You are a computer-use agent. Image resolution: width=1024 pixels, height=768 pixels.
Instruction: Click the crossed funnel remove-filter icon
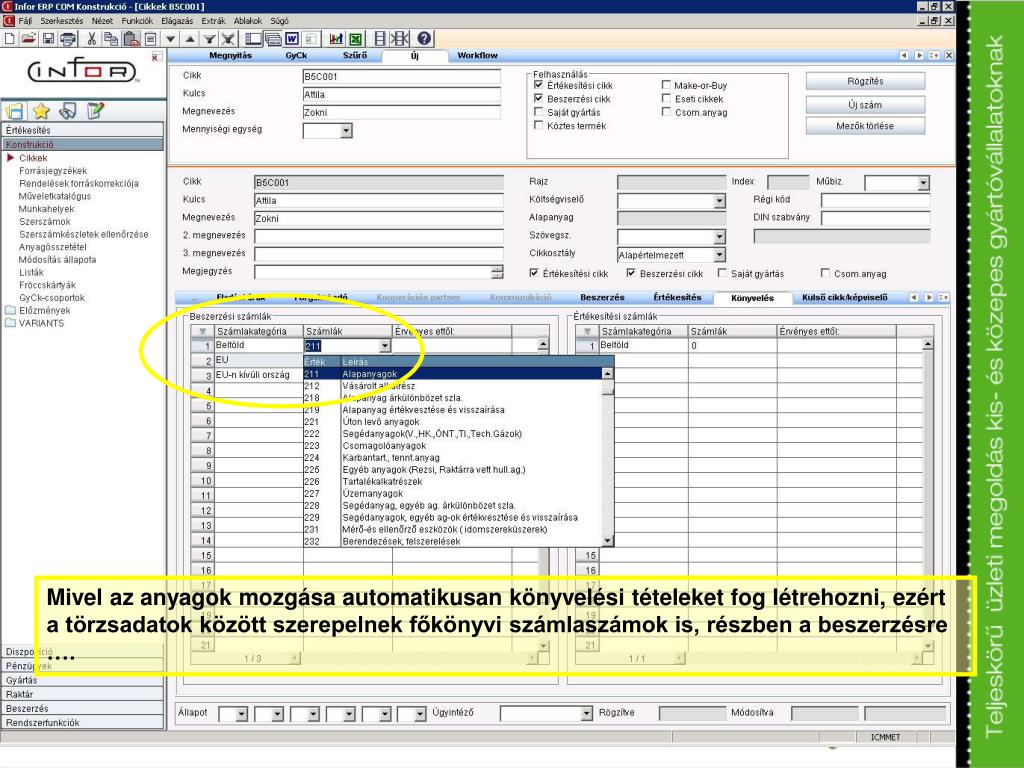pos(228,39)
